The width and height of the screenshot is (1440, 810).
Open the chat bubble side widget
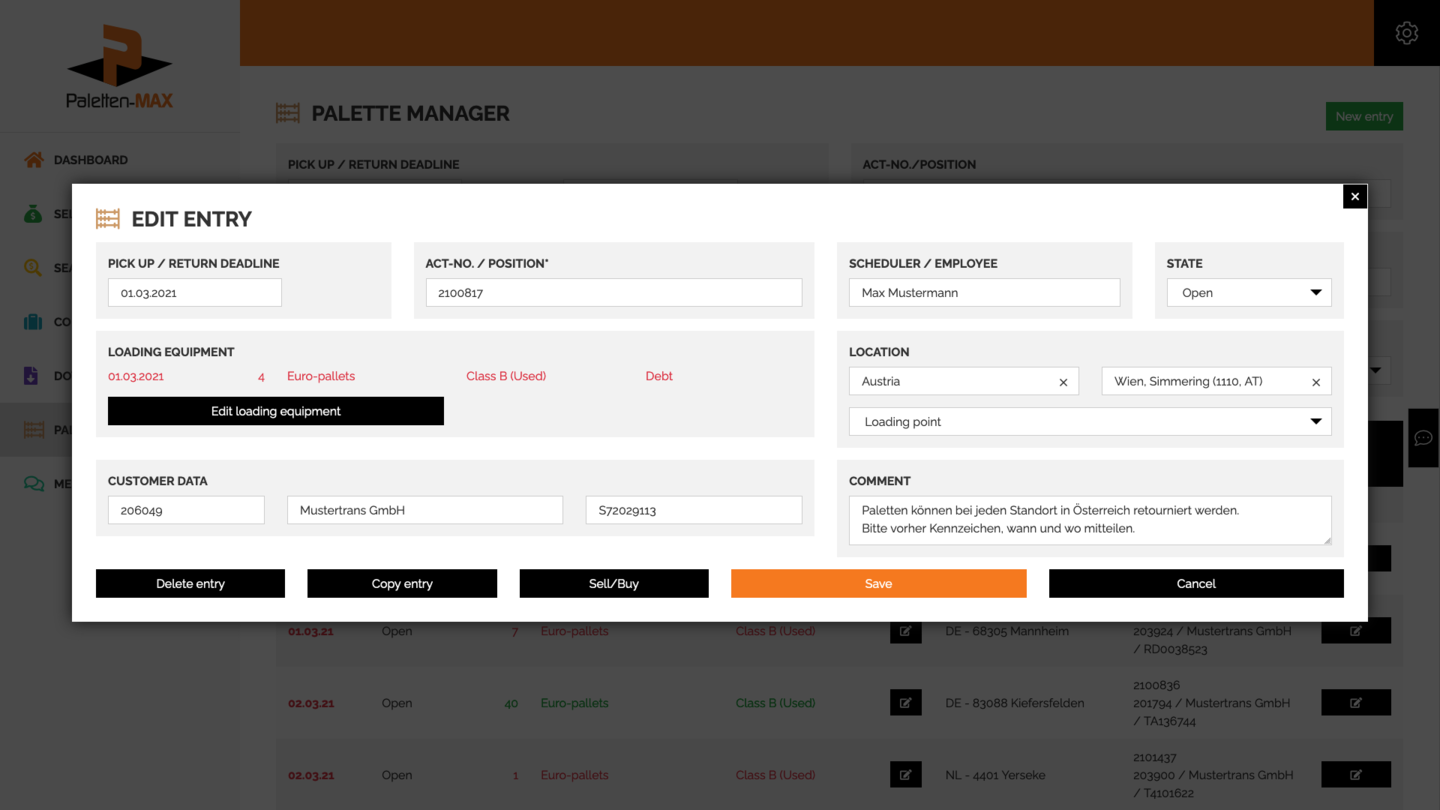[x=1423, y=438]
